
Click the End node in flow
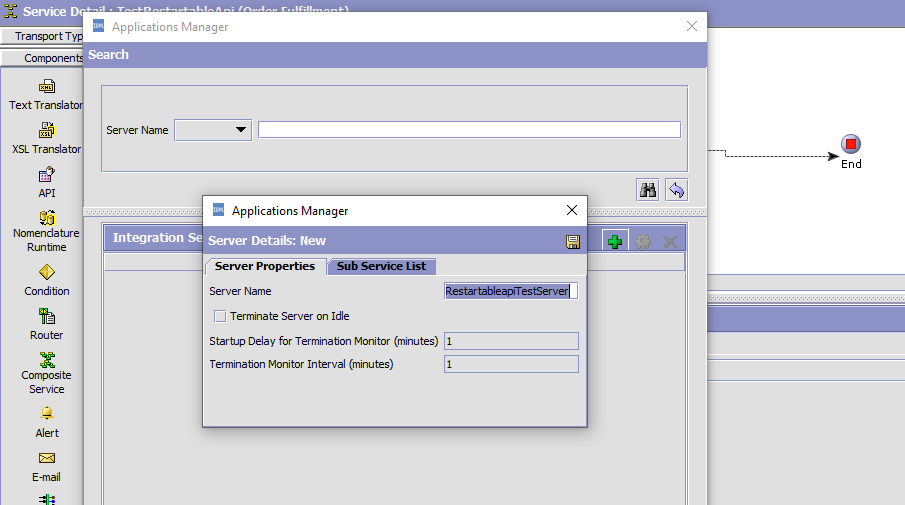[x=851, y=145]
